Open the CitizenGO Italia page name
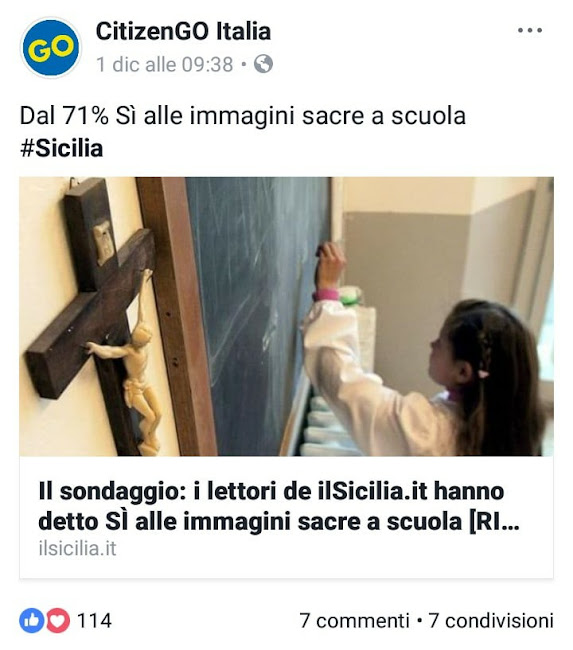The image size is (573, 650). (183, 32)
